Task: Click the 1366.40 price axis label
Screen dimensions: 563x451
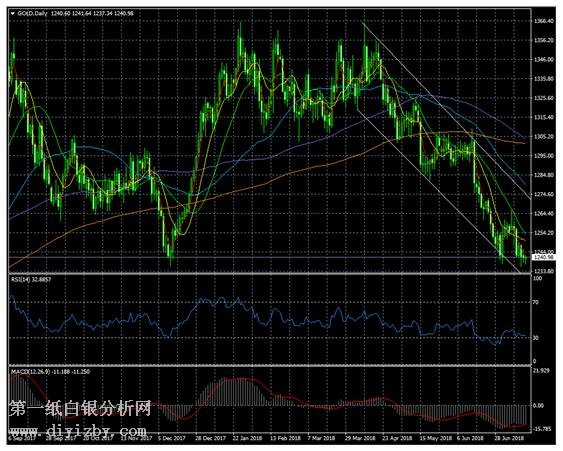Action: pyautogui.click(x=544, y=21)
